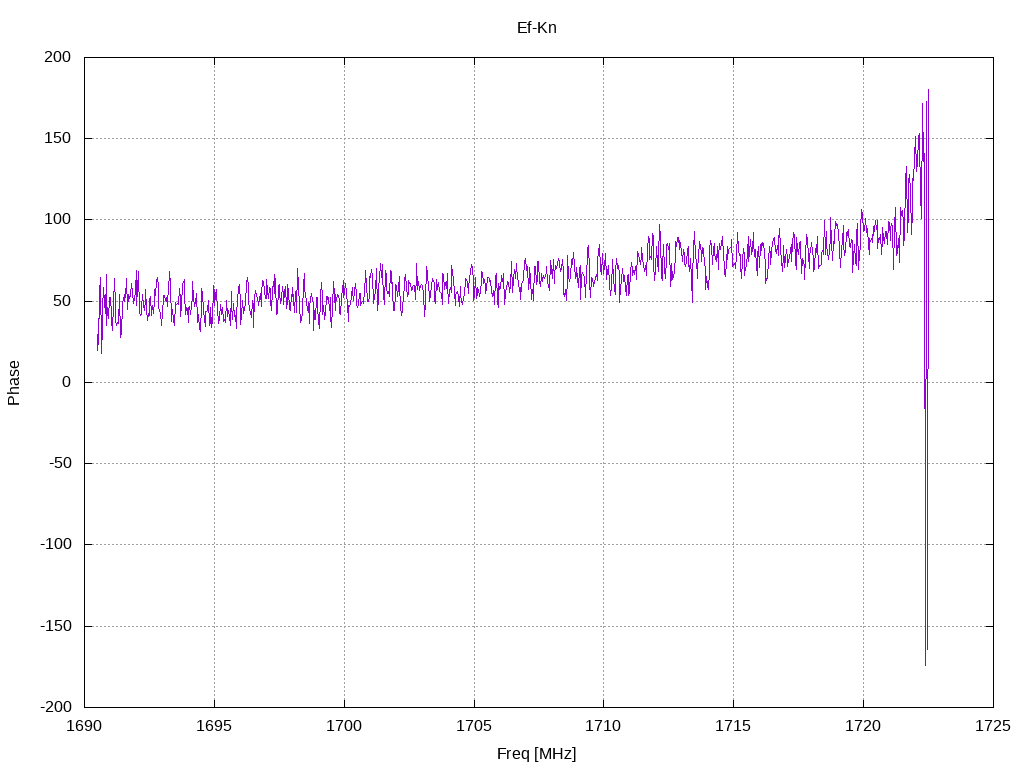Click the x-axis tick label 1690
The height and width of the screenshot is (768, 1024).
(x=84, y=726)
